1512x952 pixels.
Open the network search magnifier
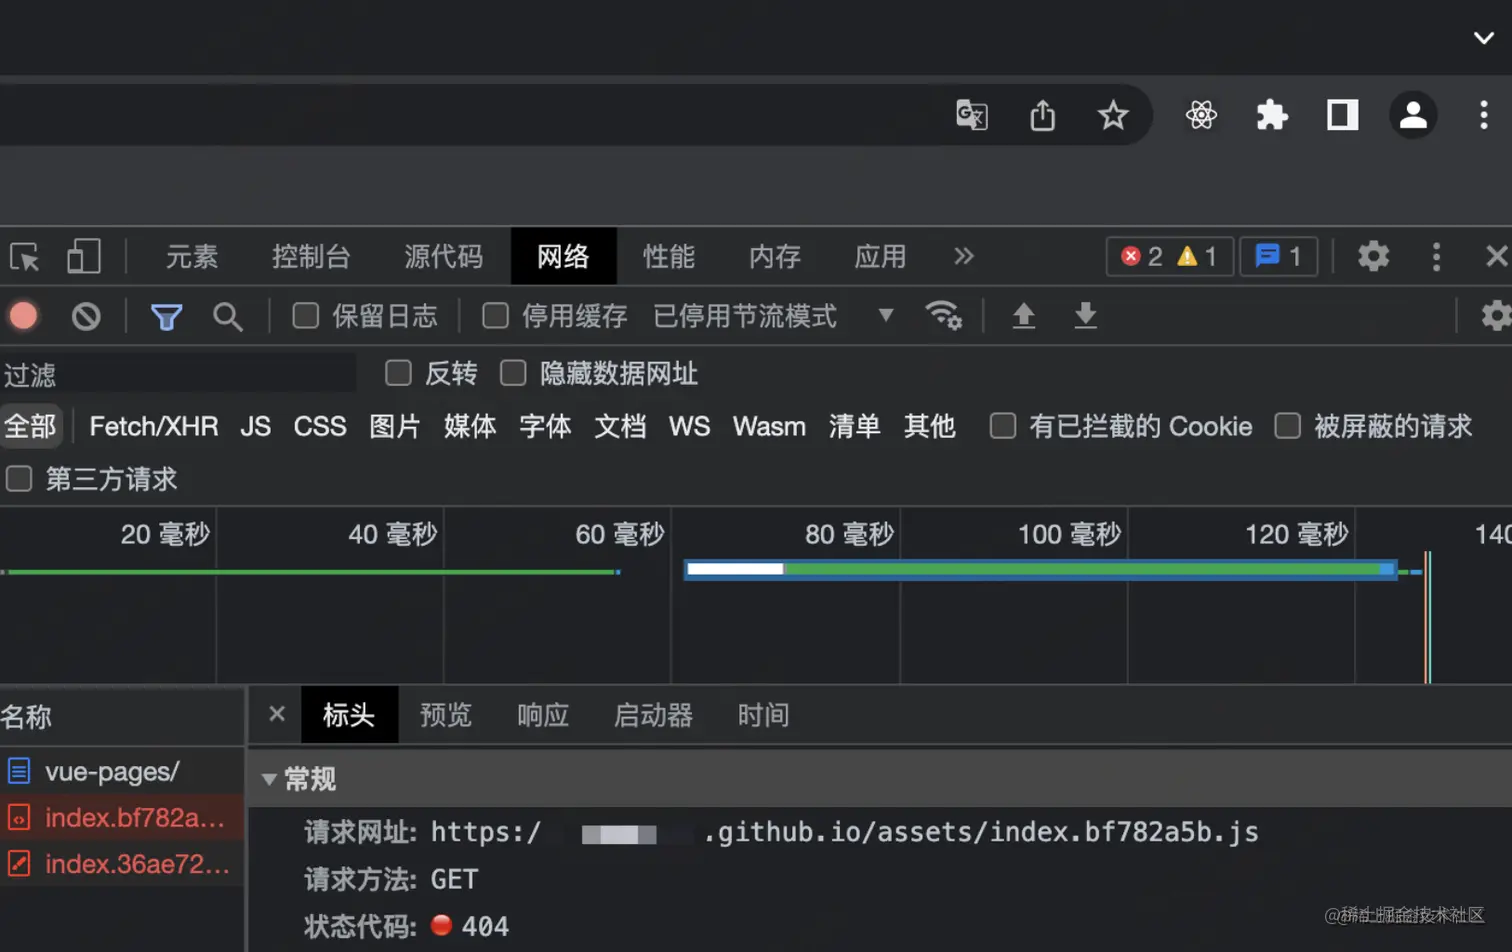coord(228,317)
